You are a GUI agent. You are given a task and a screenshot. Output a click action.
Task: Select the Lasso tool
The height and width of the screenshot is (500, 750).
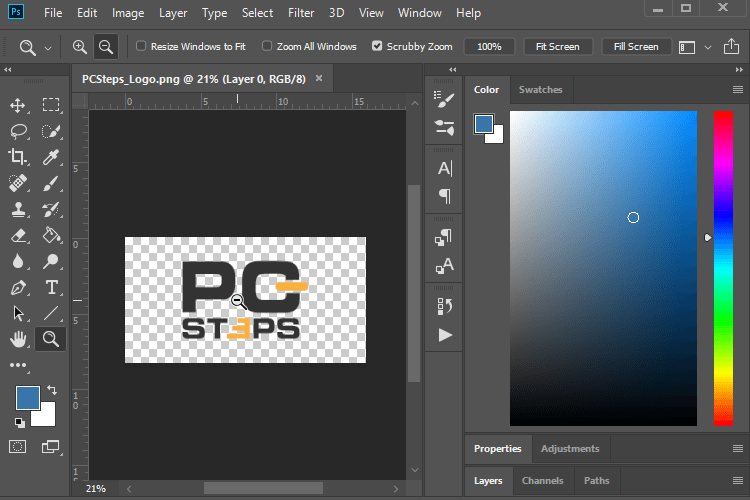coord(19,131)
